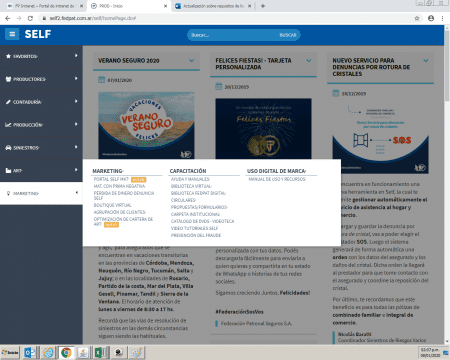
Task: Open Catálogo de DVDs - Videoteca link
Action: tap(203, 221)
